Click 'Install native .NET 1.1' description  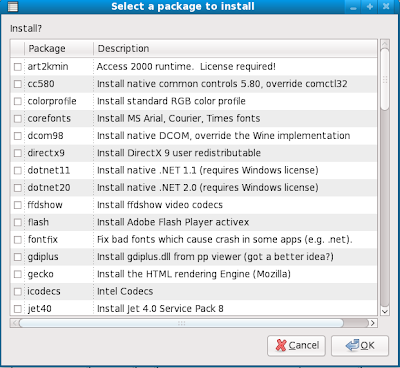tap(208, 171)
